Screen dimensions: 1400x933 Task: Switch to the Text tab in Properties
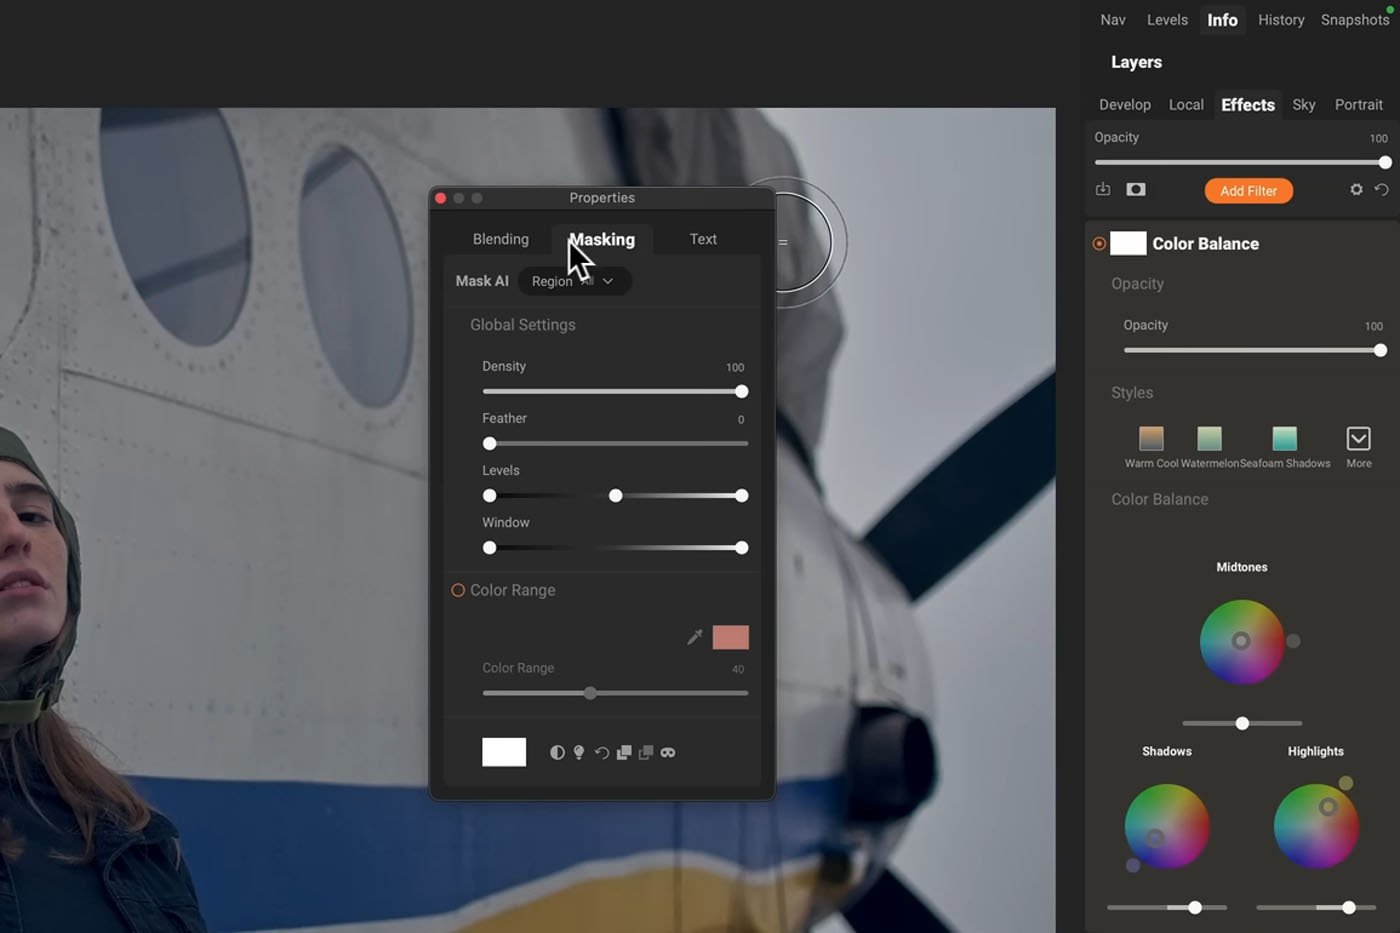pos(703,239)
